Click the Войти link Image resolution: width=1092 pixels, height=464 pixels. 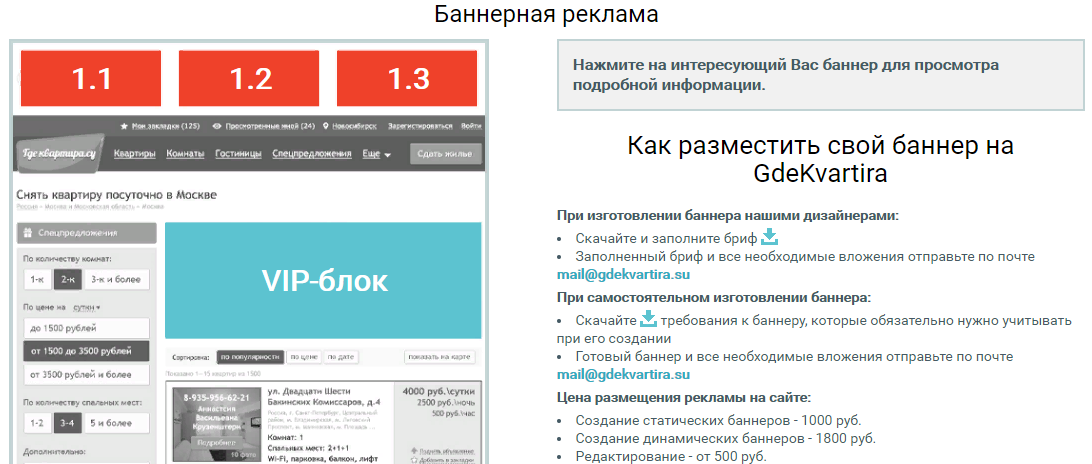pos(471,127)
